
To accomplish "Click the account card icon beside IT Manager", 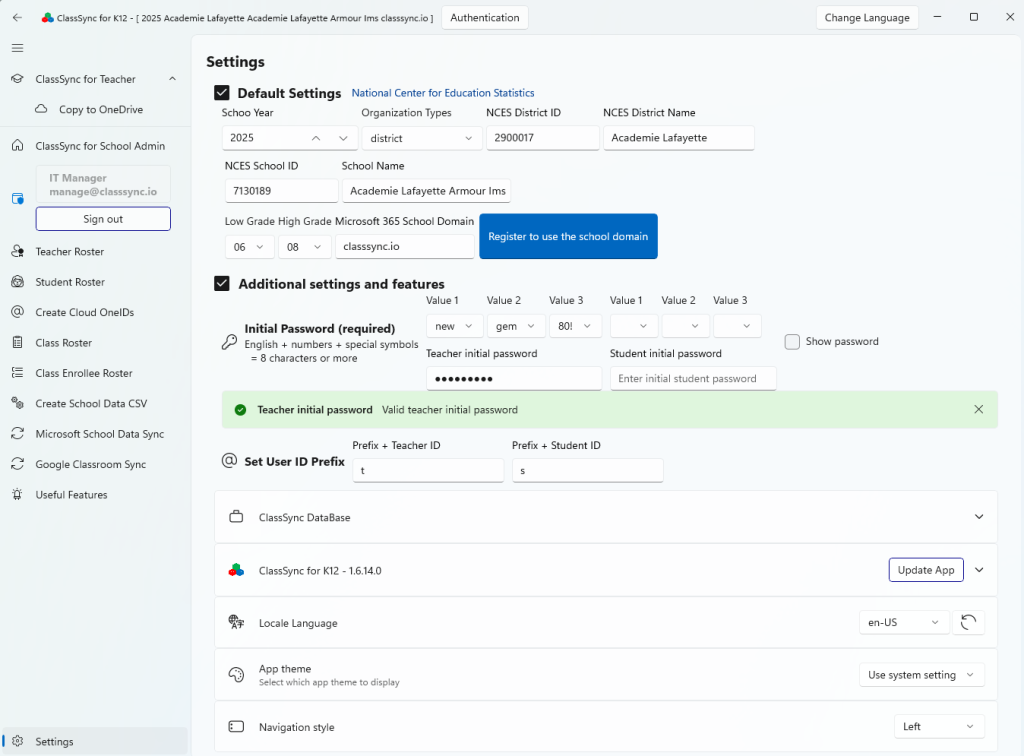I will pos(18,198).
